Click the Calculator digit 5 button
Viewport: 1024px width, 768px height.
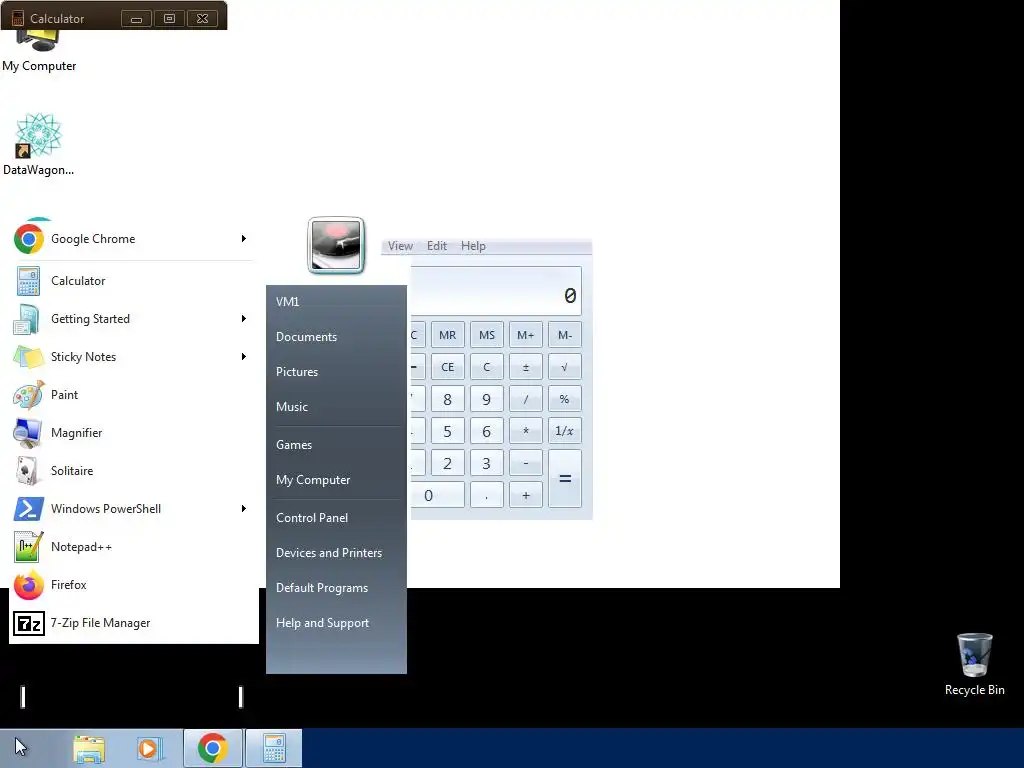(447, 431)
